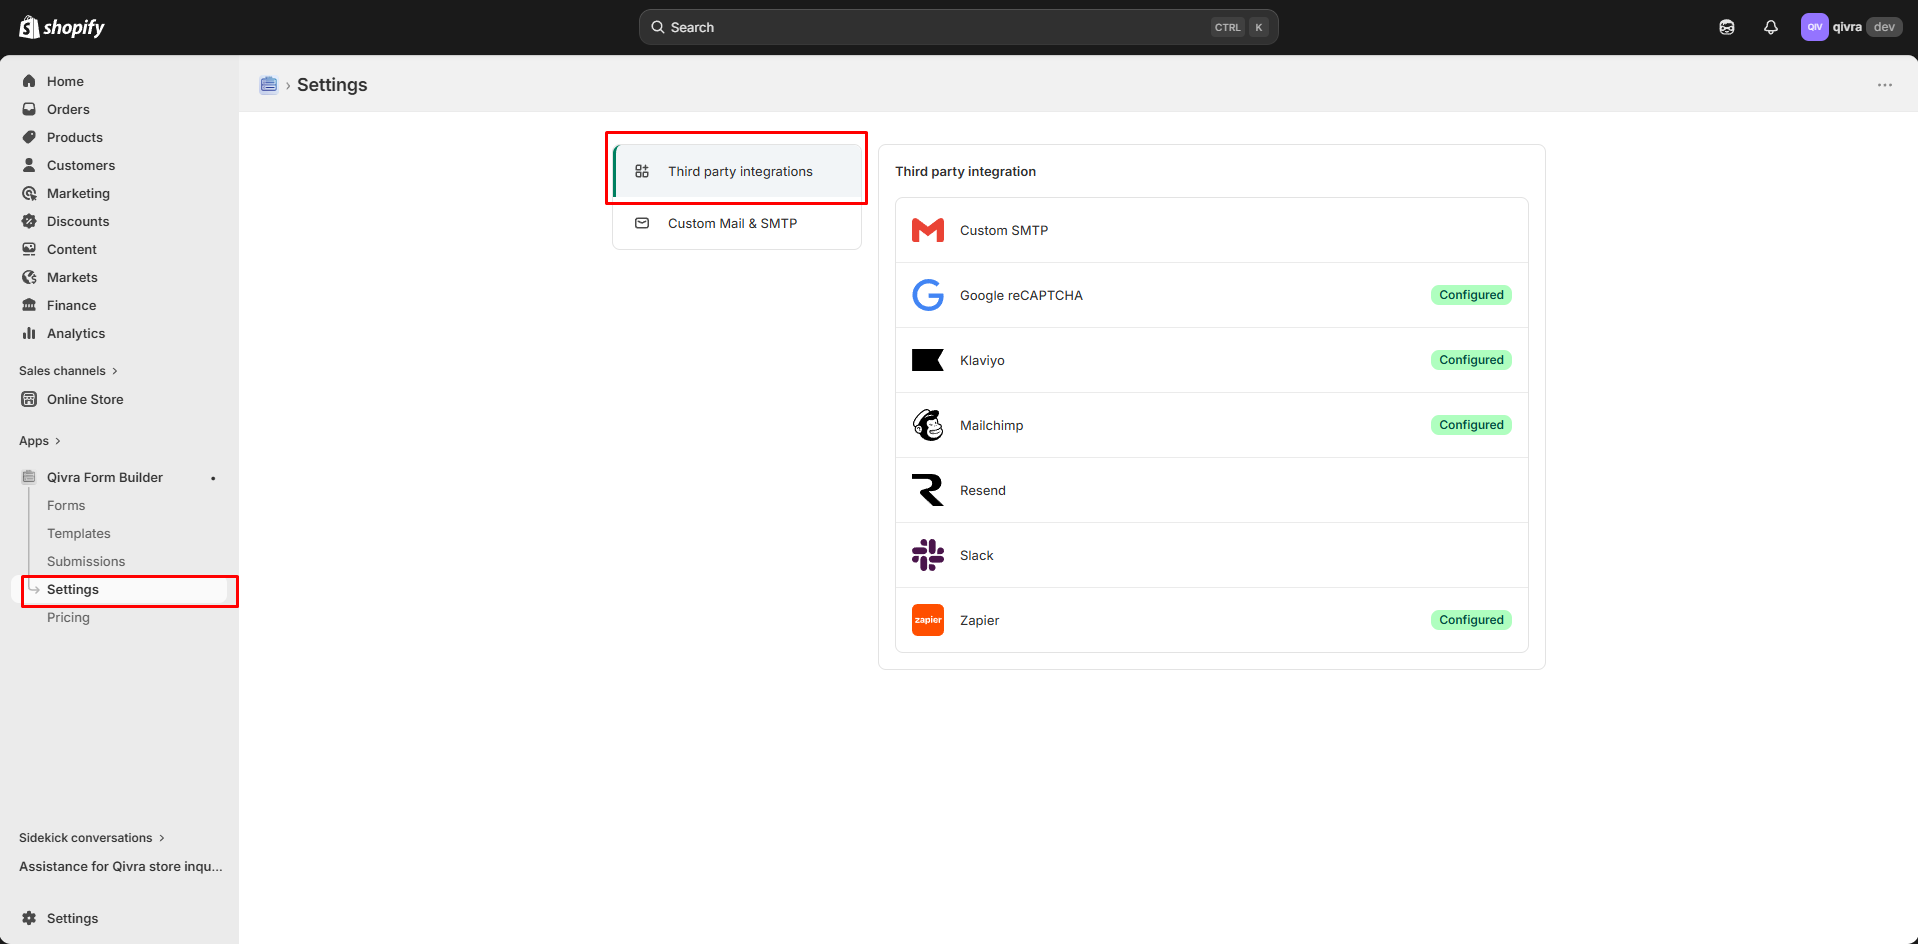This screenshot has width=1918, height=944.
Task: Click the Qivra app icon in breadcrumb
Action: (x=268, y=85)
